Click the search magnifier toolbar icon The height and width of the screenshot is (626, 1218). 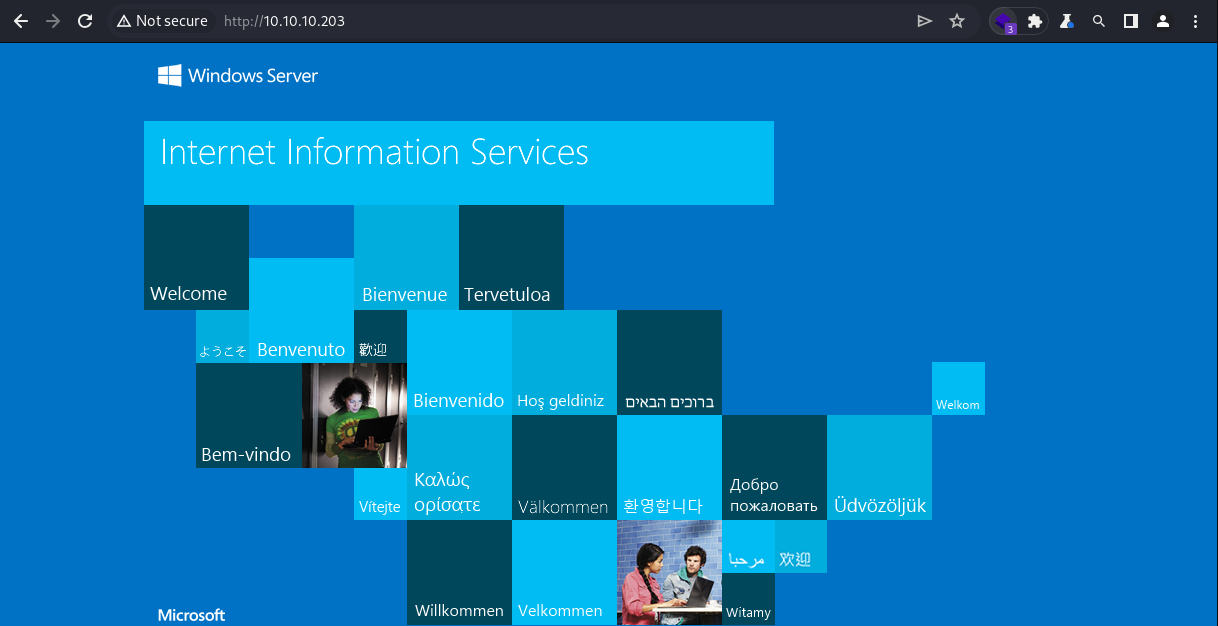[1099, 21]
